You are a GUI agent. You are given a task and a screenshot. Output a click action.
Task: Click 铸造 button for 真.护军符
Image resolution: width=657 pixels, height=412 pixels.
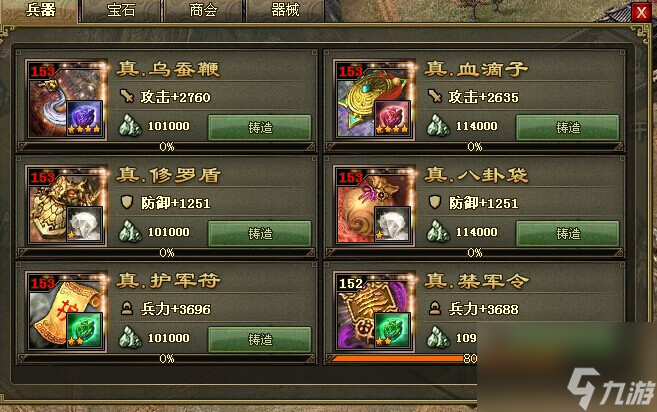click(x=260, y=339)
